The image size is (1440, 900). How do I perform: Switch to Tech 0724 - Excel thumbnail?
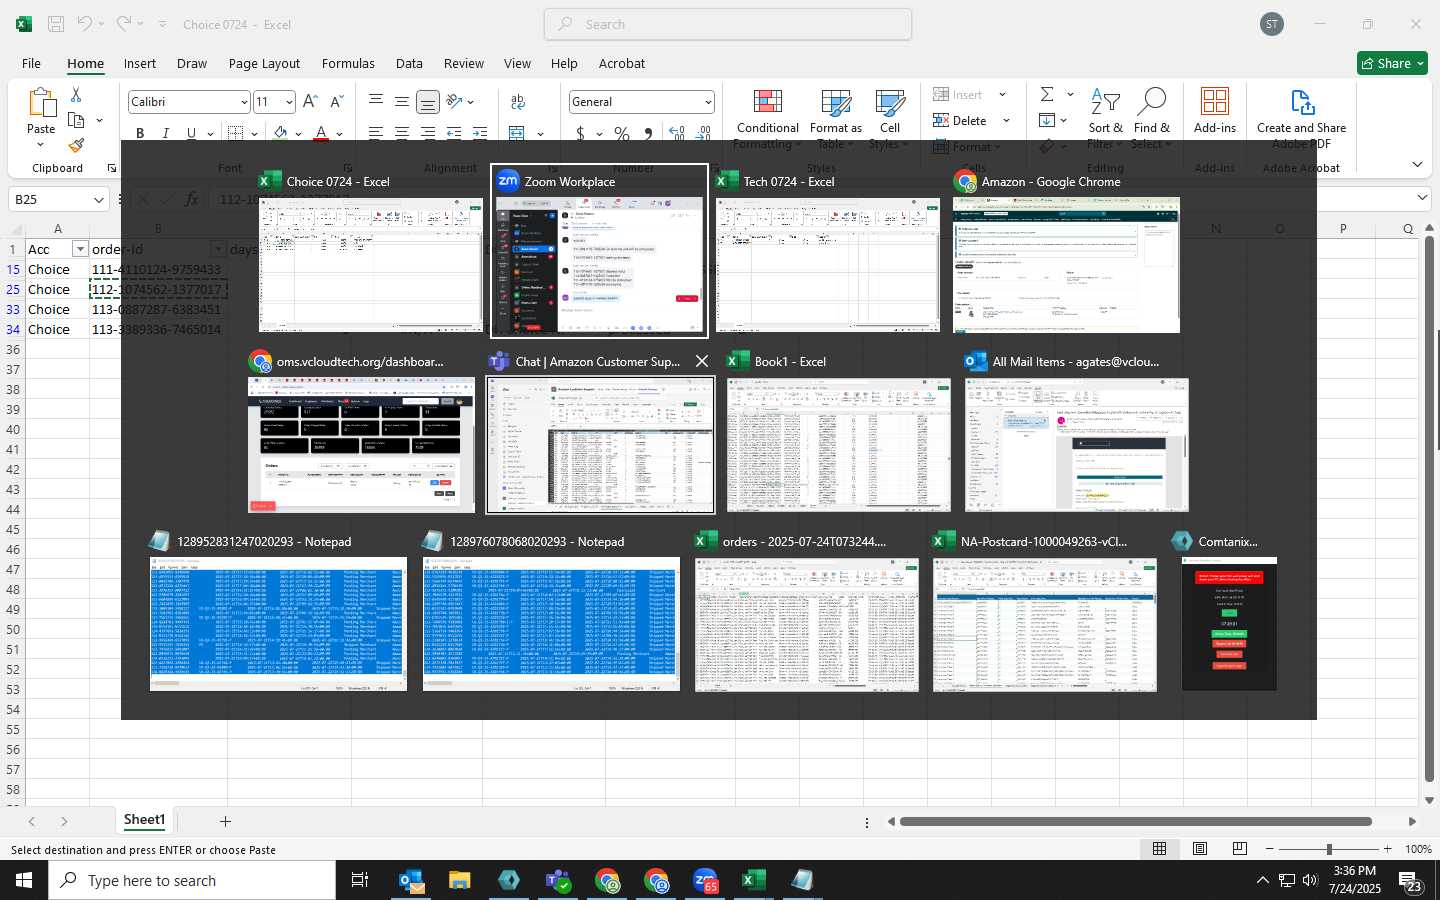827,251
